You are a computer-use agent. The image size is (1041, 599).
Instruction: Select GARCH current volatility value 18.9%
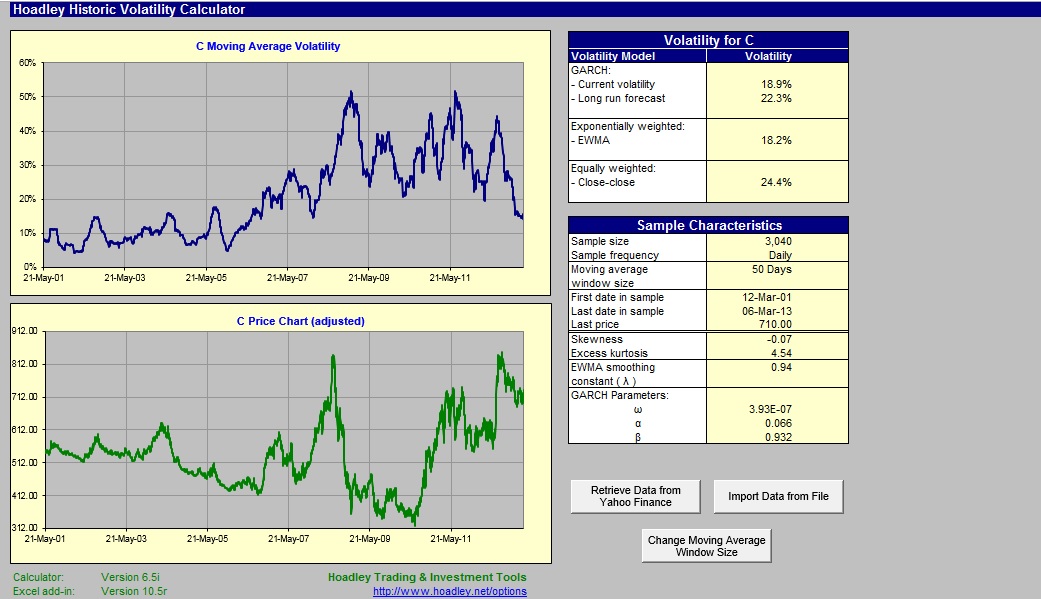click(x=776, y=84)
